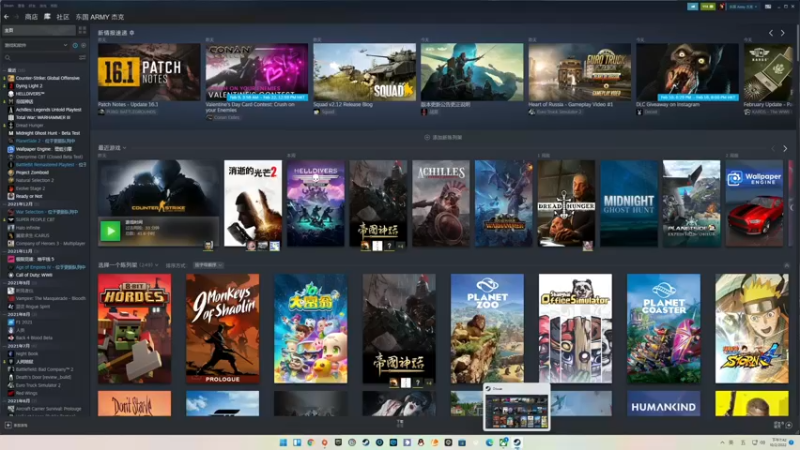The width and height of the screenshot is (800, 450).
Task: Open 9 Monkeys of Shaolin Prologue cover
Action: tap(222, 329)
